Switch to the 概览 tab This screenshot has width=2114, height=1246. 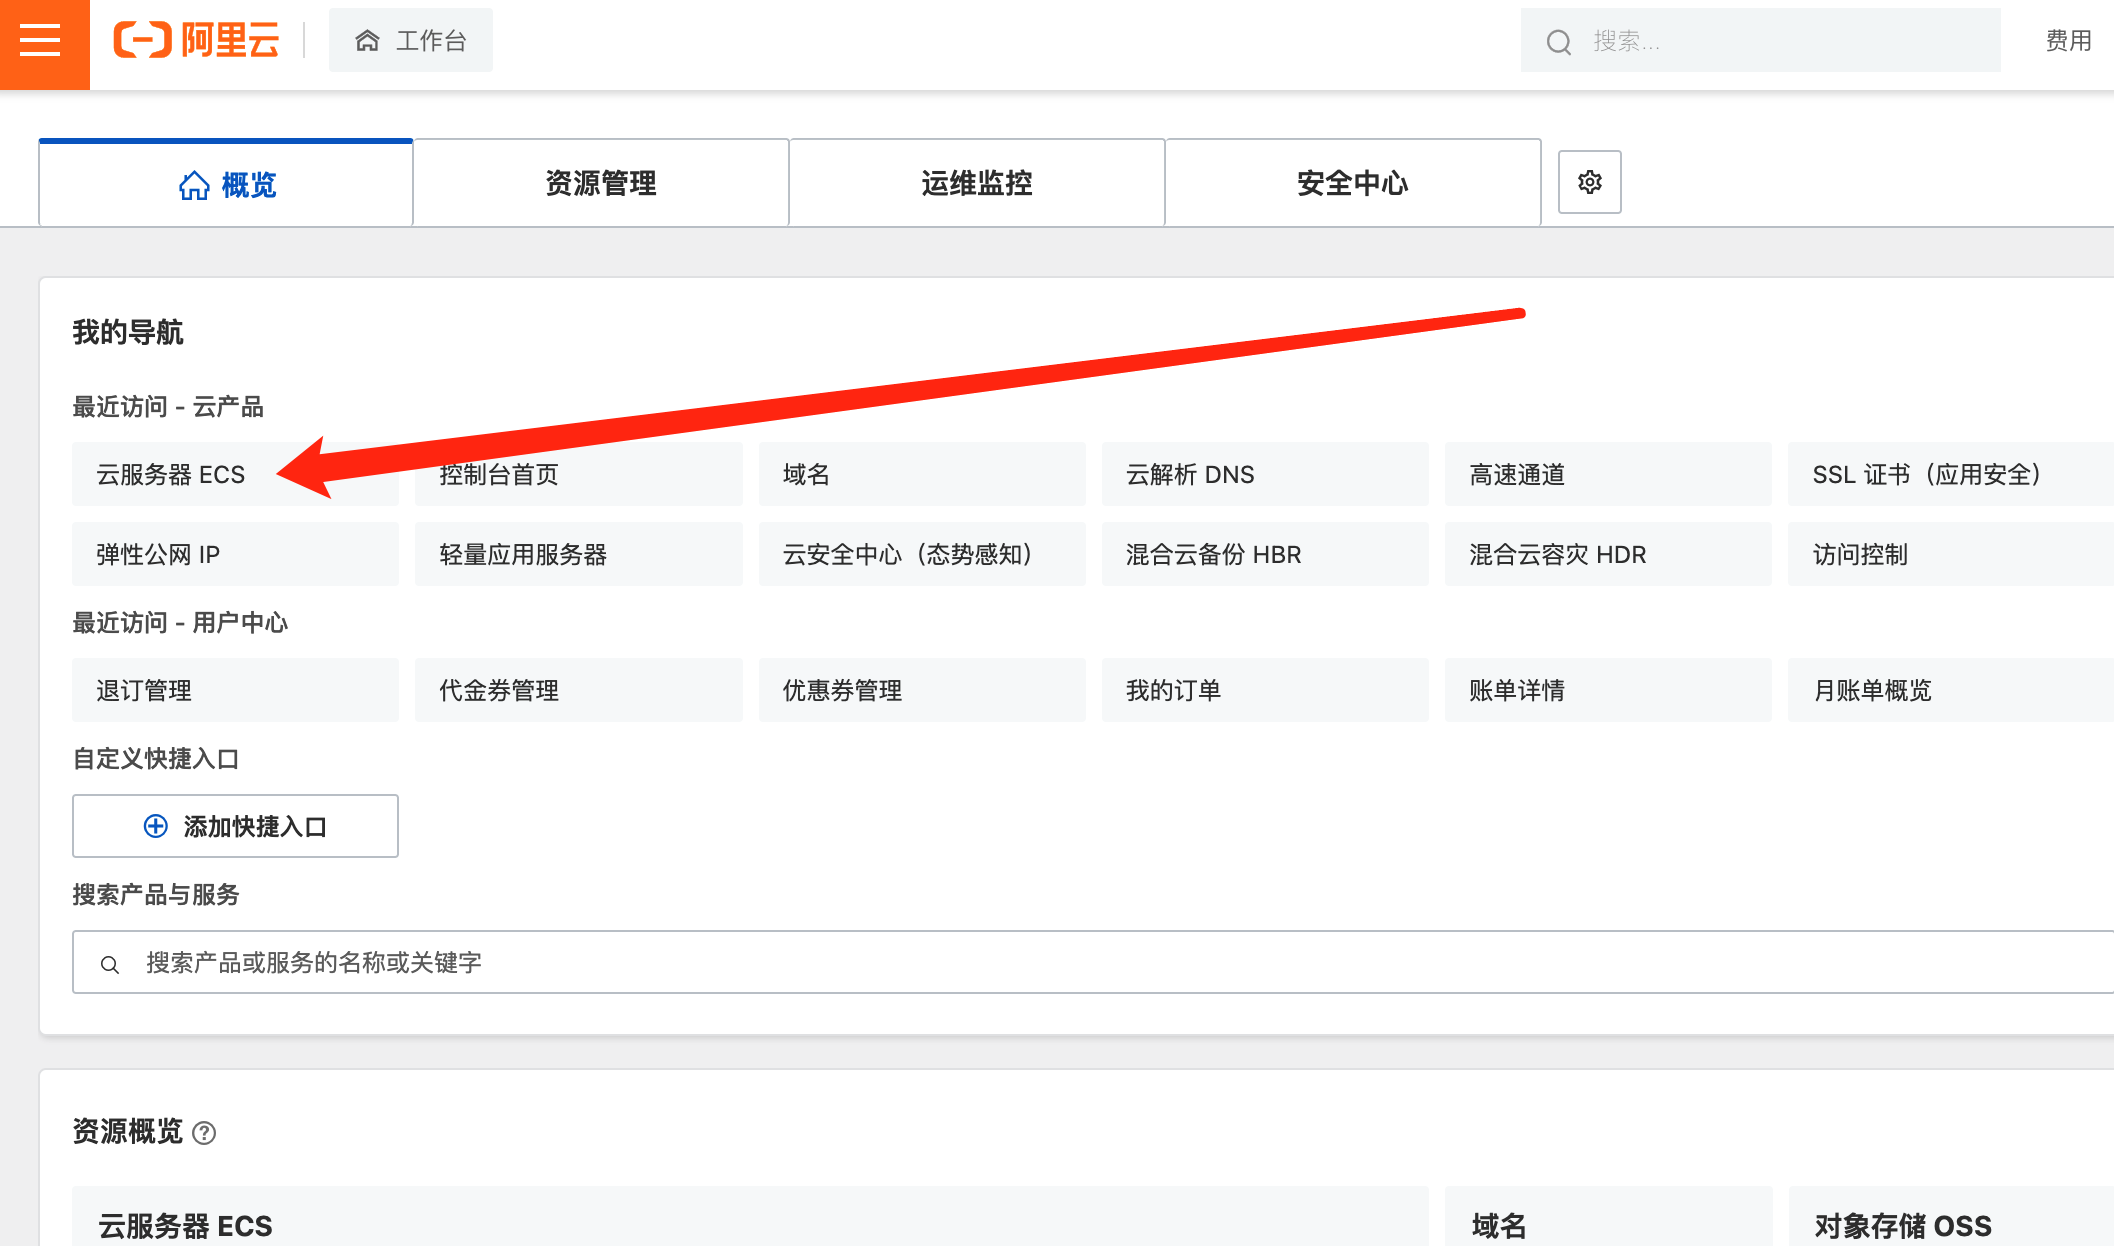(226, 183)
